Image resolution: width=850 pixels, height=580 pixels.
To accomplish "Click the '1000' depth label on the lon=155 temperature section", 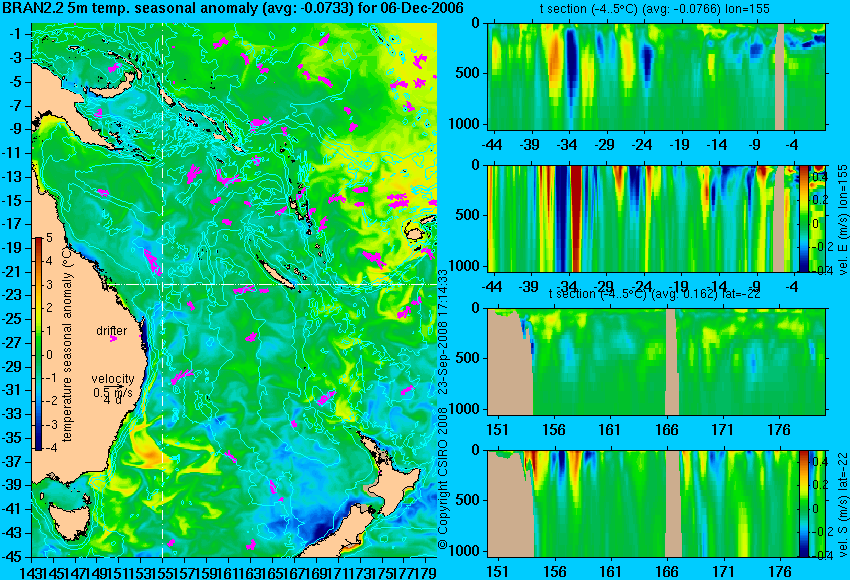I will tap(465, 124).
